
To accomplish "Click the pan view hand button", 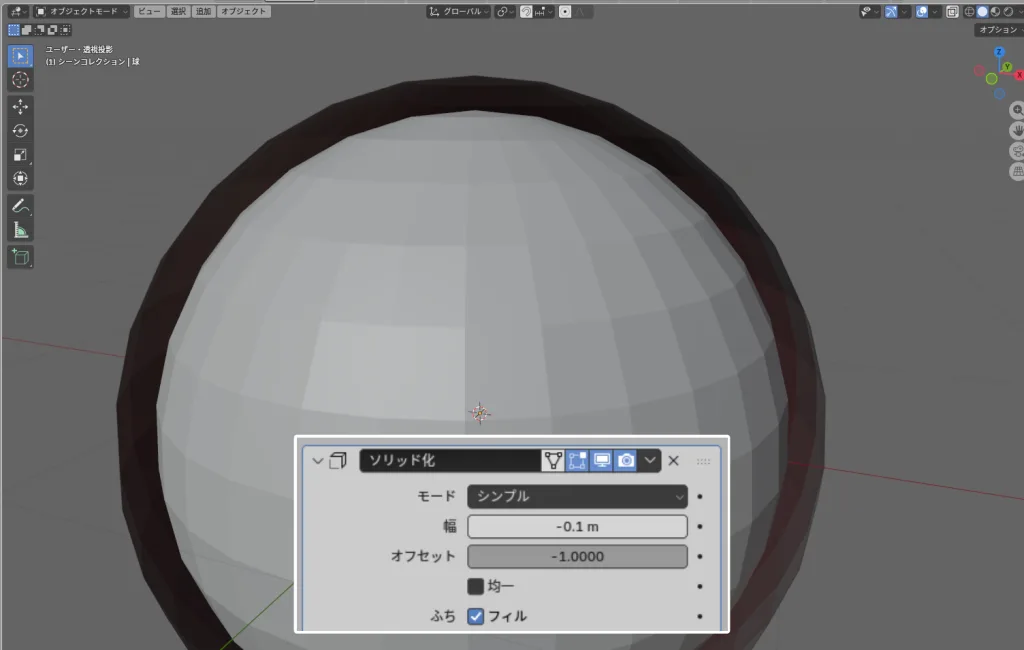I will 1017,131.
